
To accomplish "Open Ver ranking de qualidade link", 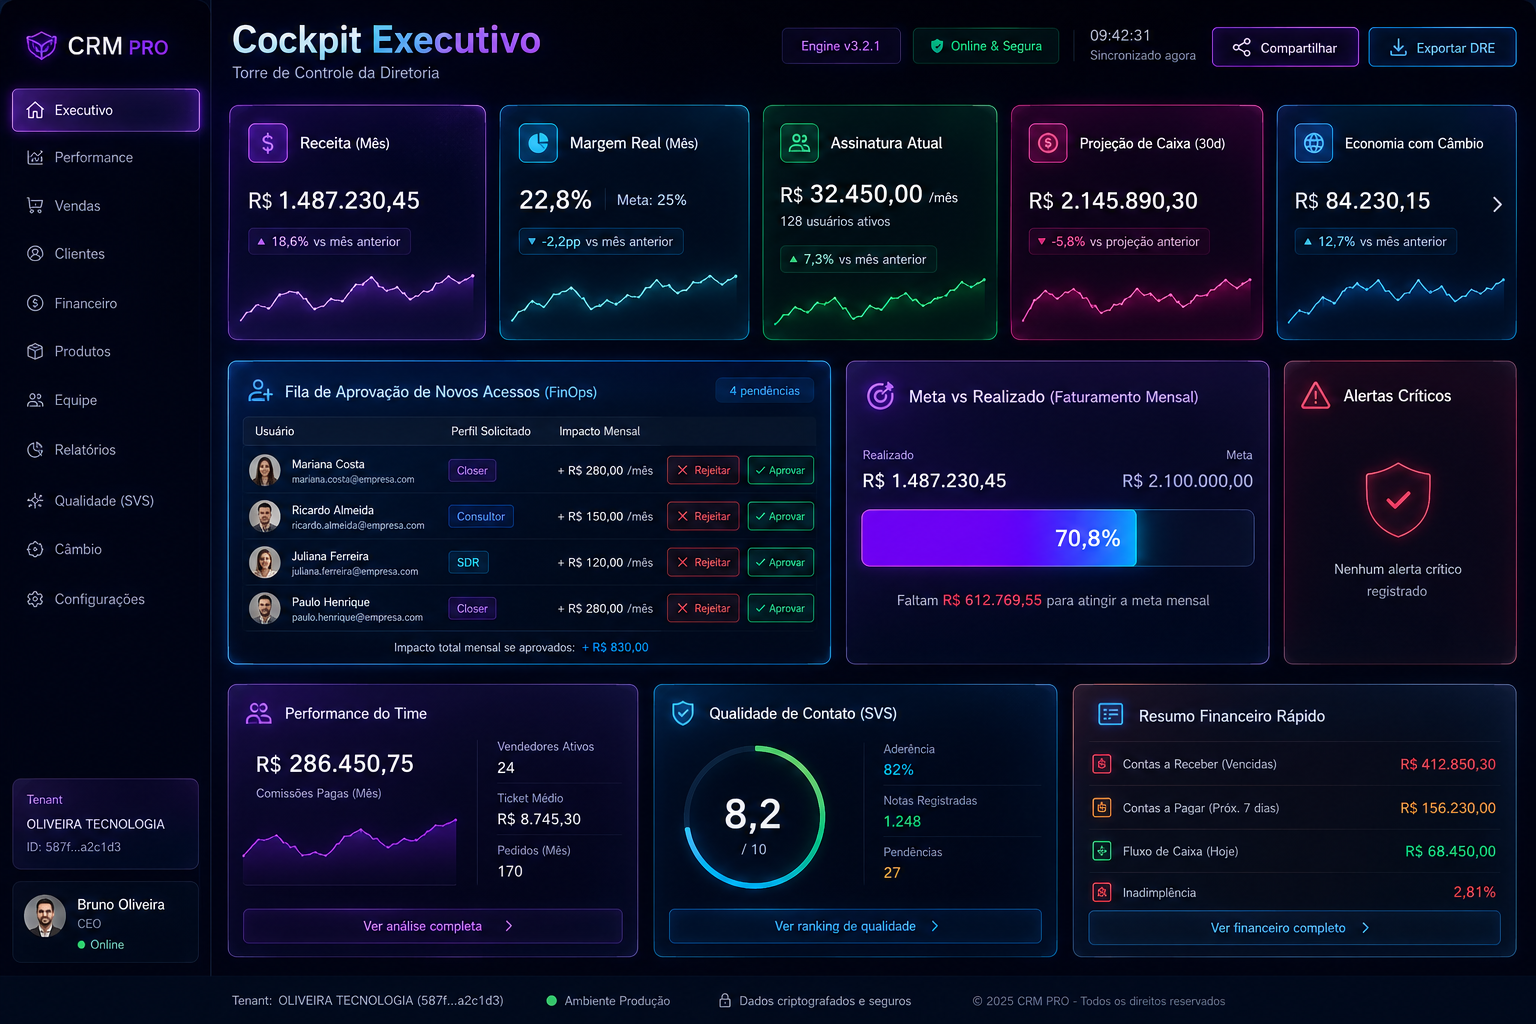I will (x=855, y=926).
